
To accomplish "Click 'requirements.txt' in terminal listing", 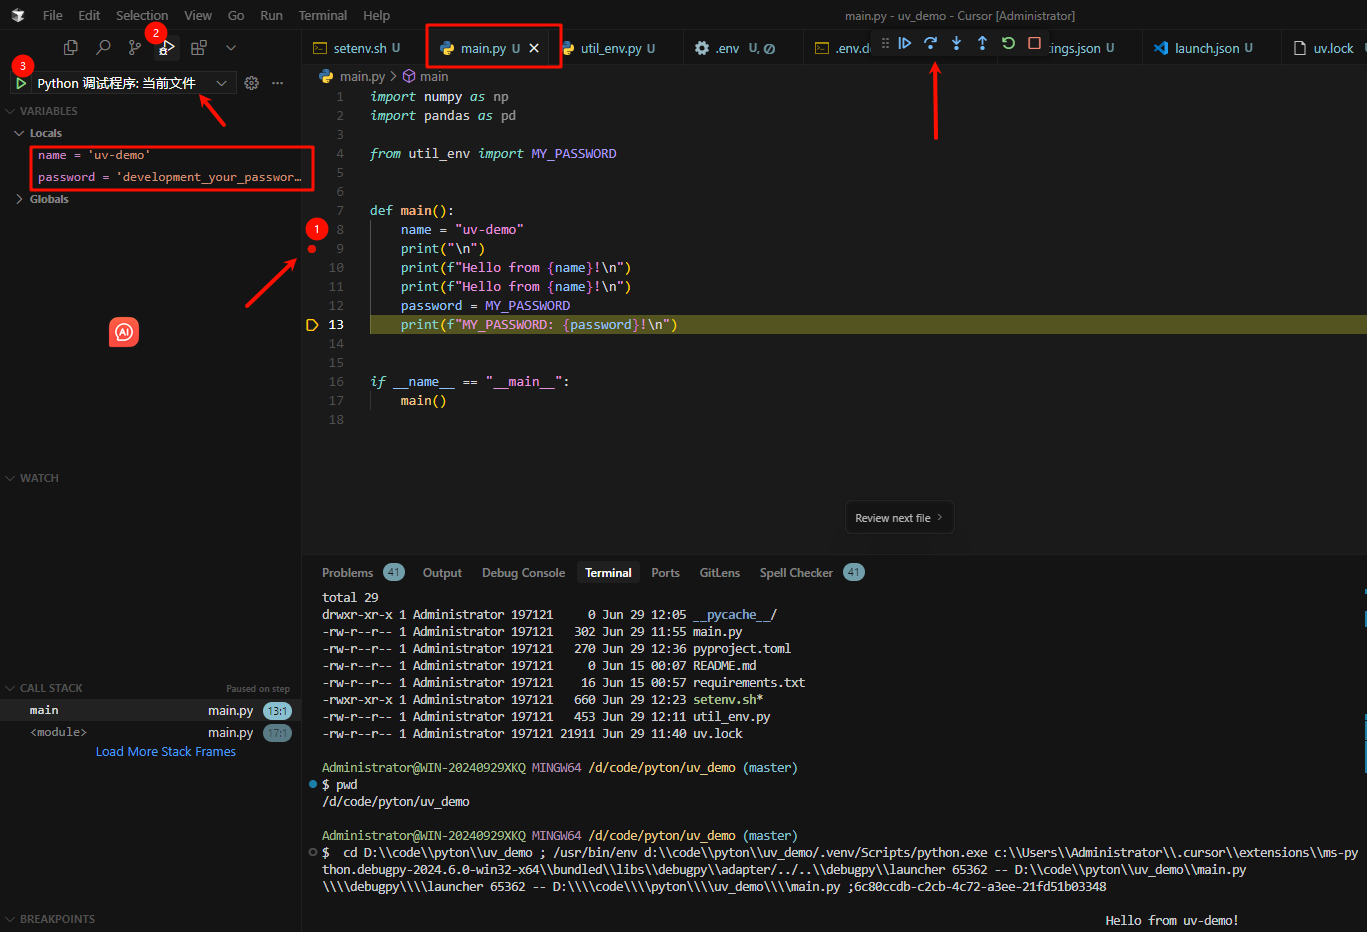I will (x=749, y=683).
